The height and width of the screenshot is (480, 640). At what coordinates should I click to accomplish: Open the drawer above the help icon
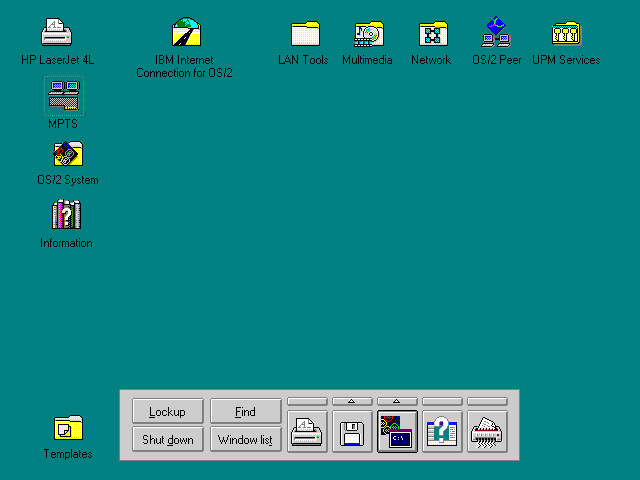coord(442,402)
